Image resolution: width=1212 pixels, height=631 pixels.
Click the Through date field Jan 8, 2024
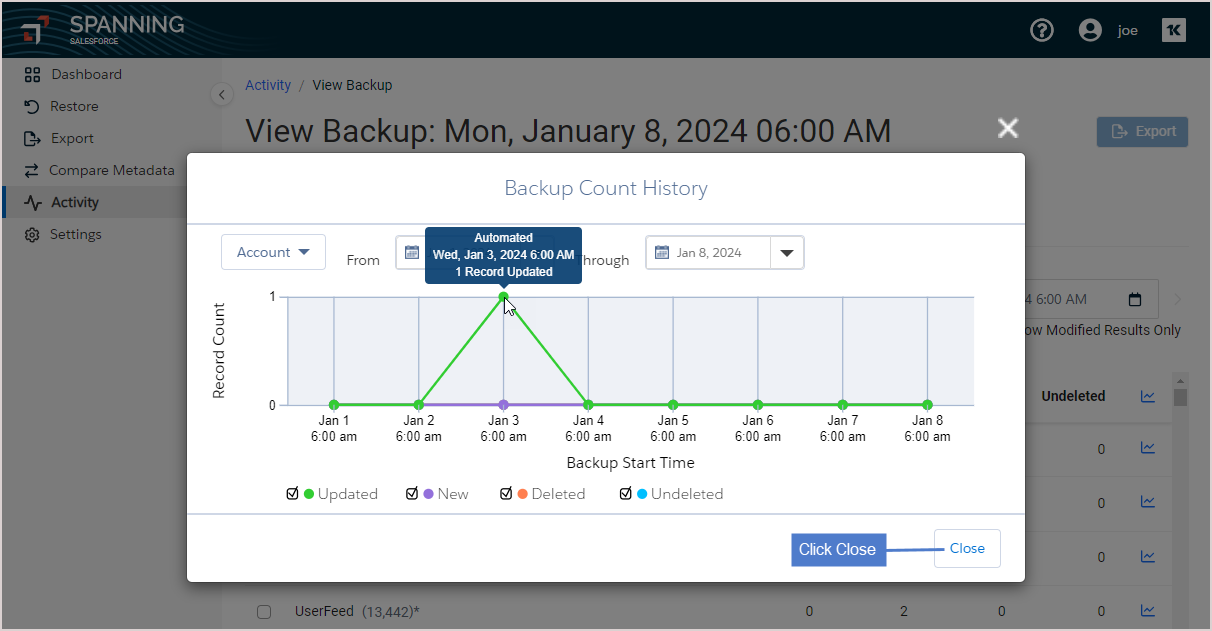709,253
